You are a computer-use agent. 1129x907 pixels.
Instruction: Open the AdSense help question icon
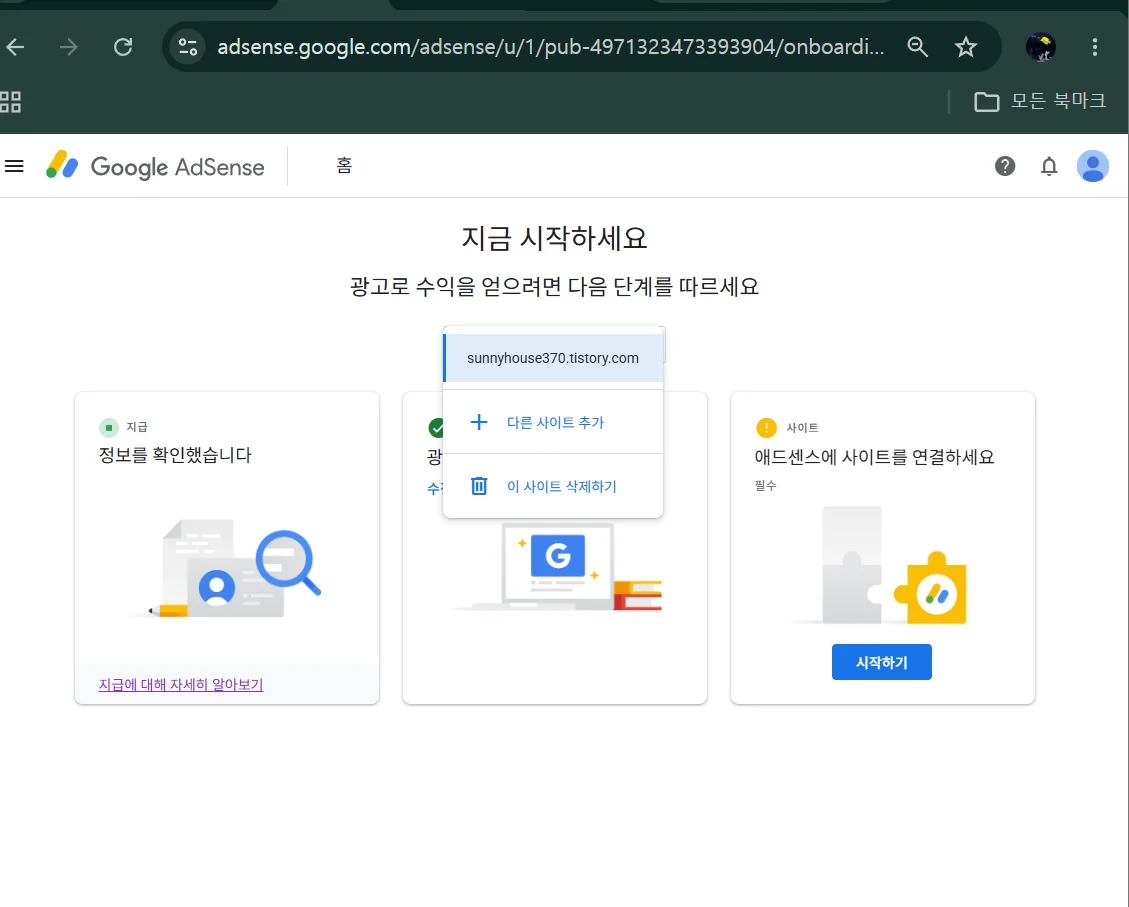tap(1005, 166)
